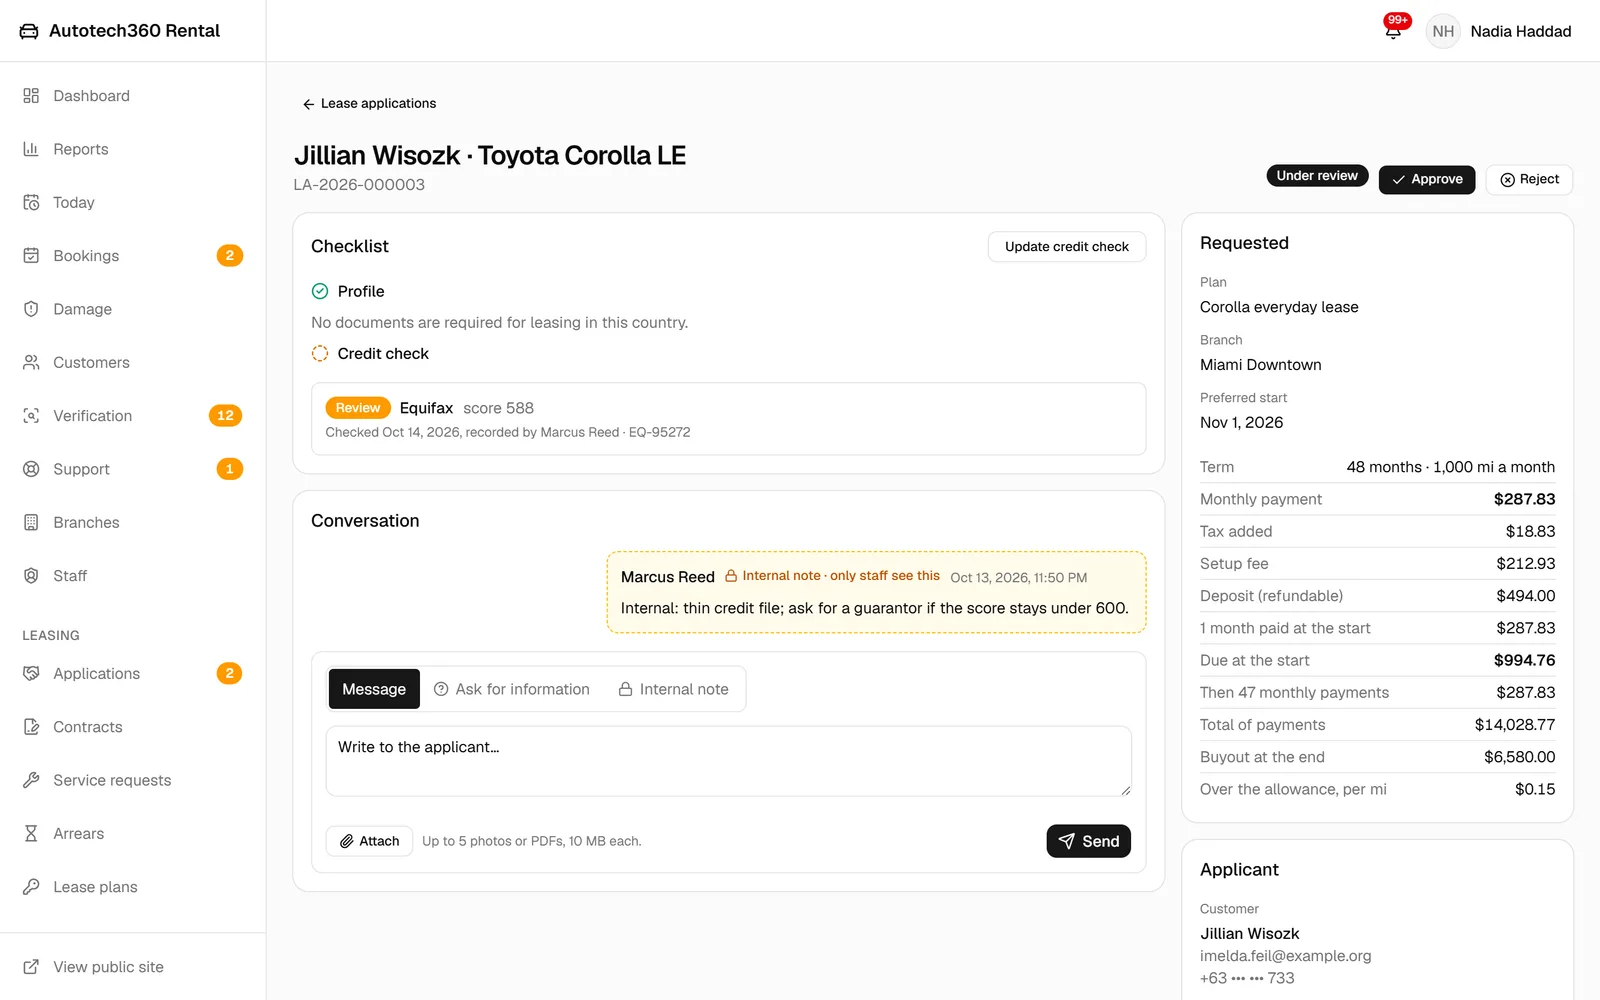Click Update credit check button
Screen dimensions: 1600x1000
1067,247
